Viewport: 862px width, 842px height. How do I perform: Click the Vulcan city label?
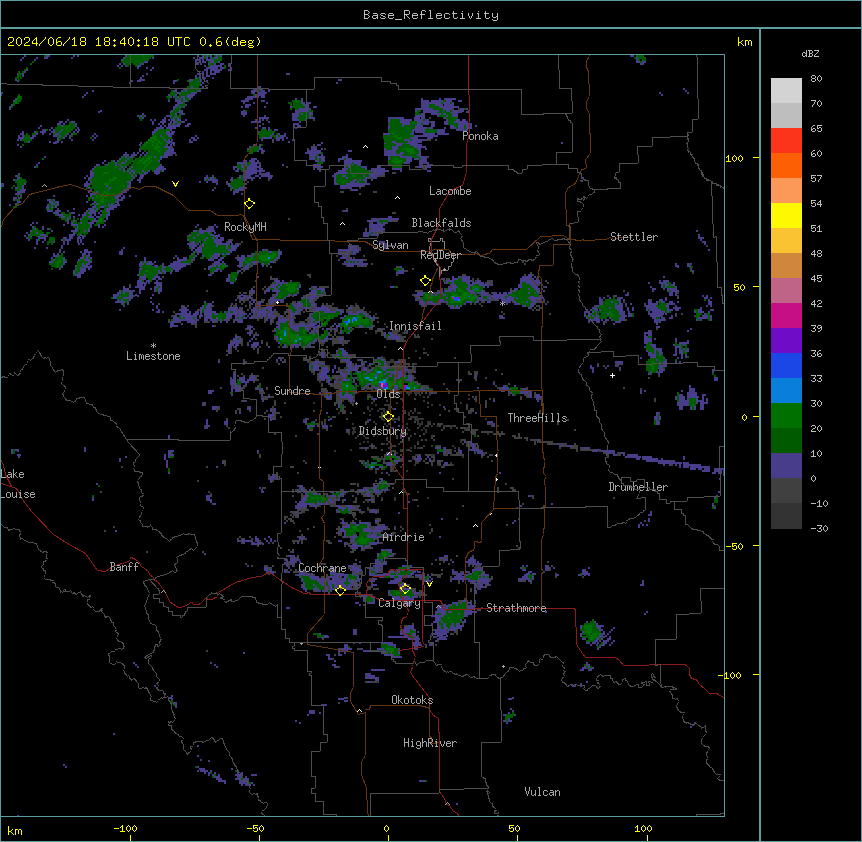tap(543, 792)
